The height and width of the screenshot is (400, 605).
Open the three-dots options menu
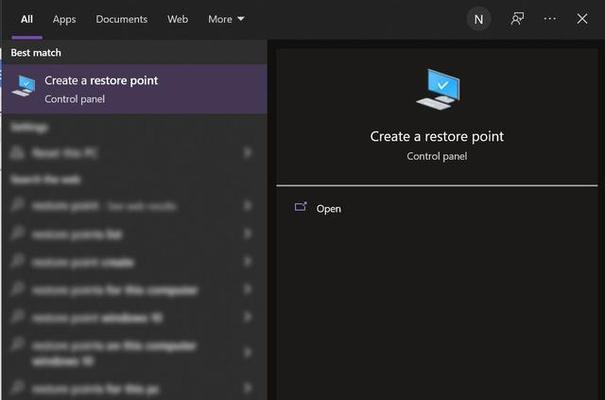[550, 19]
